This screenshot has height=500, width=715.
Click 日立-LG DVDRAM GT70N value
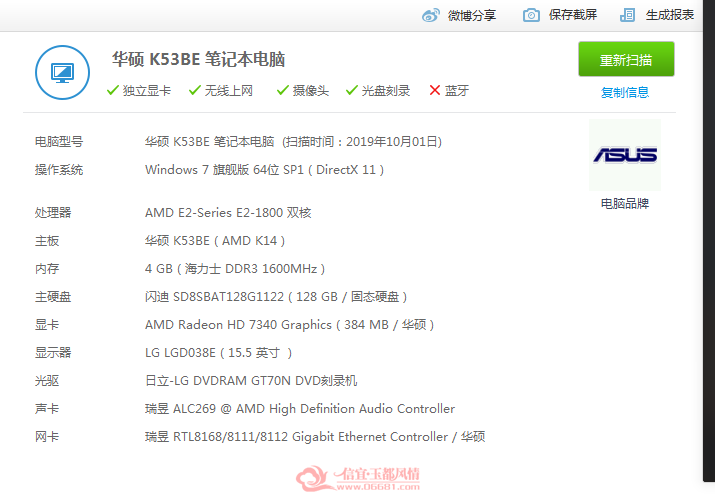tap(251, 381)
